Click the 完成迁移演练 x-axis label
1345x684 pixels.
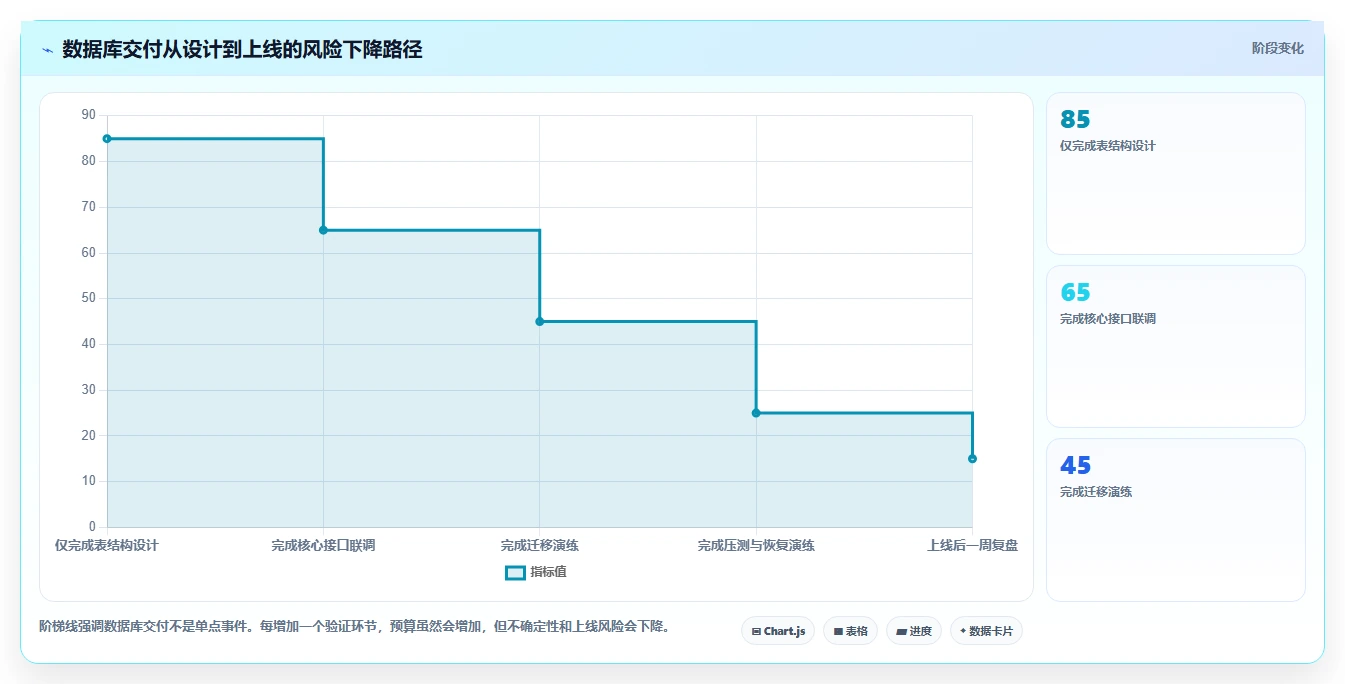click(540, 546)
